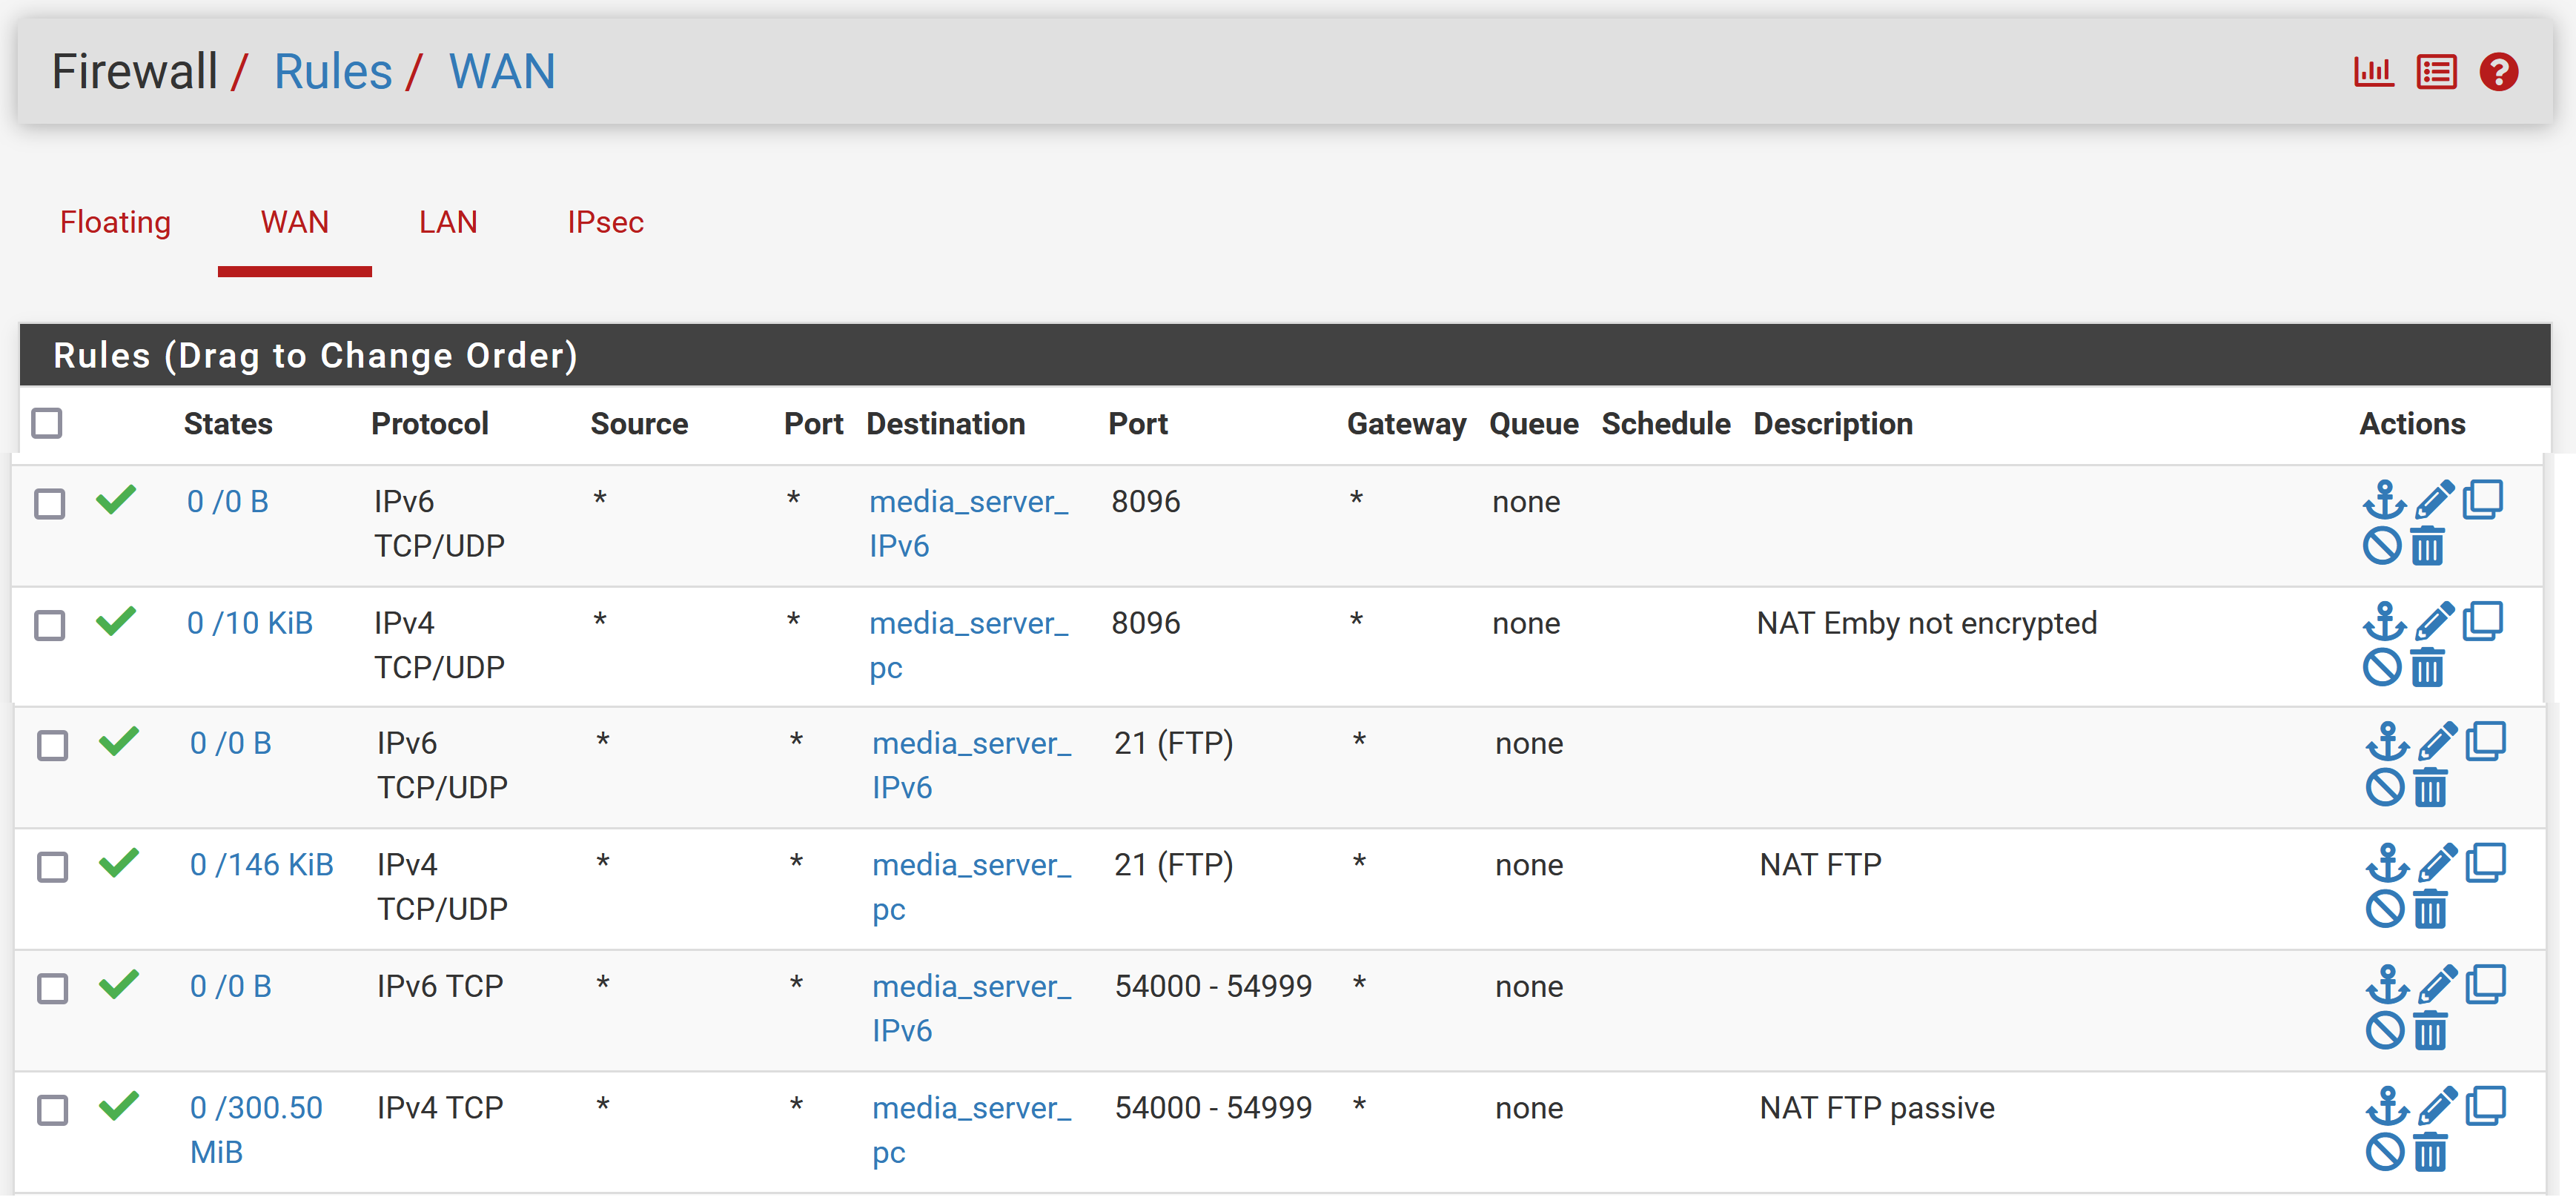
Task: Open states link 0 /146 KiB
Action: pyautogui.click(x=262, y=865)
